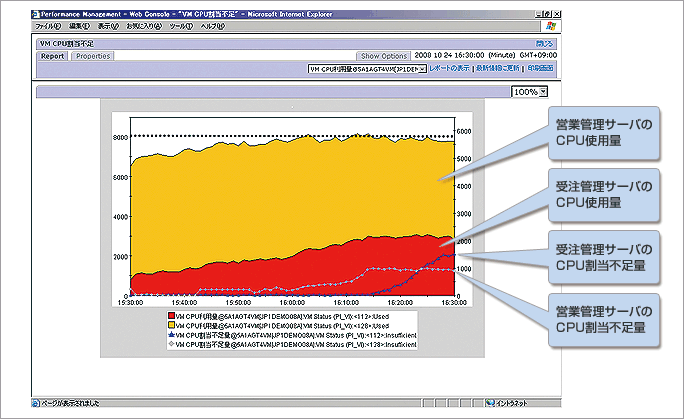
Task: Click the 8000 label on left axis
Action: [x=120, y=137]
